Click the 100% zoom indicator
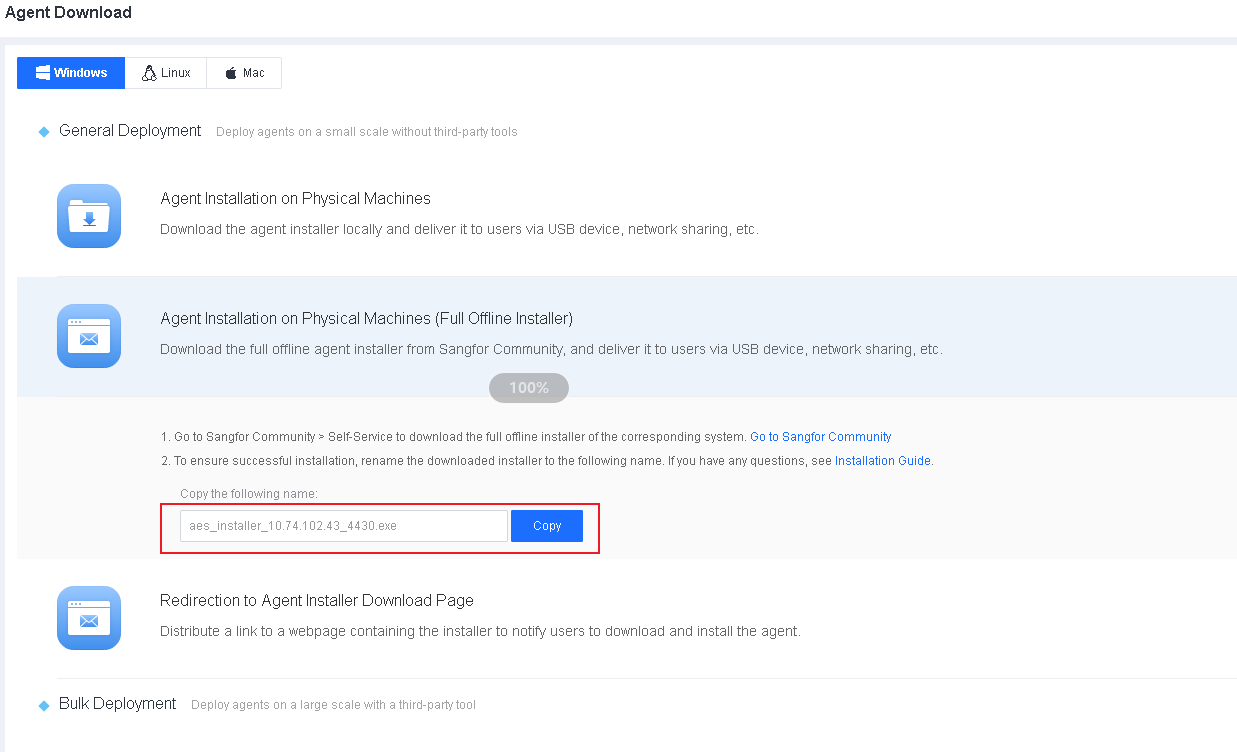 tap(529, 388)
